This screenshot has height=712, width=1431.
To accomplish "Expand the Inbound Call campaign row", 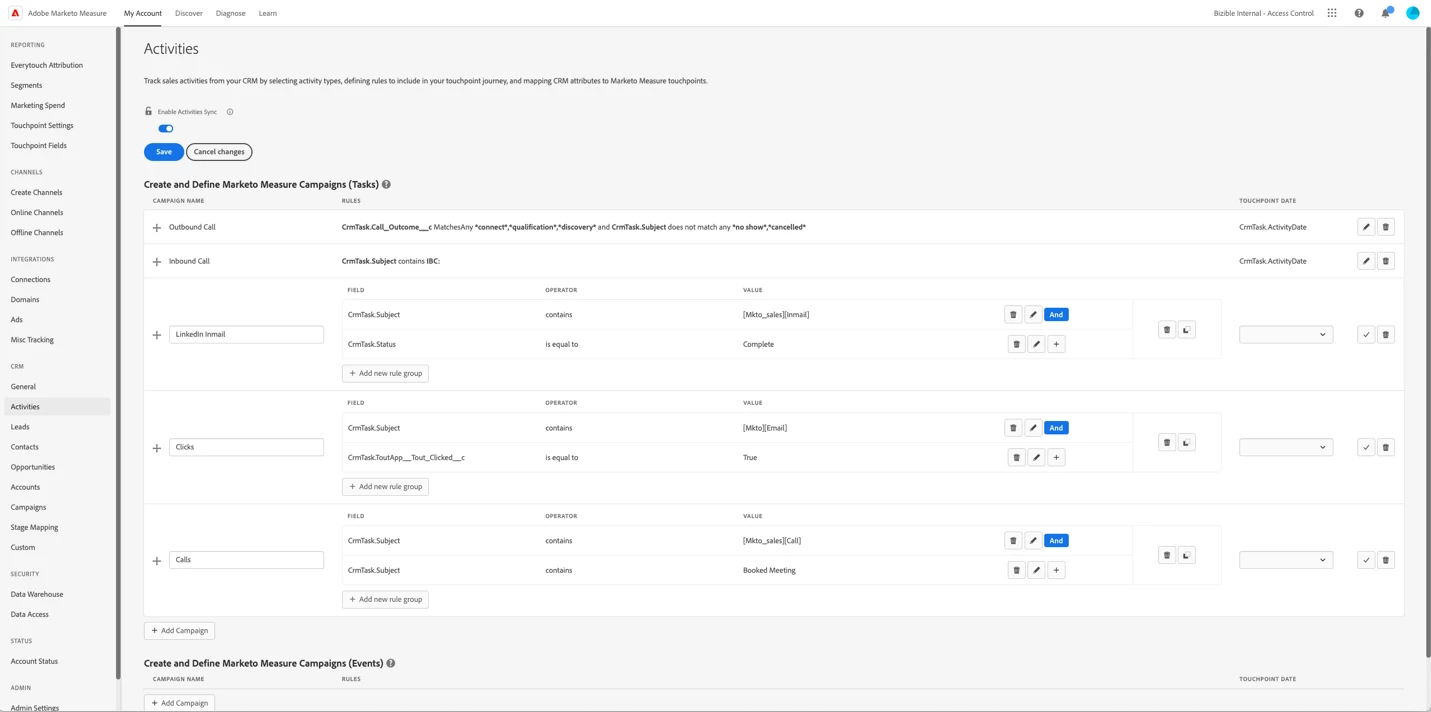I will pyautogui.click(x=157, y=262).
